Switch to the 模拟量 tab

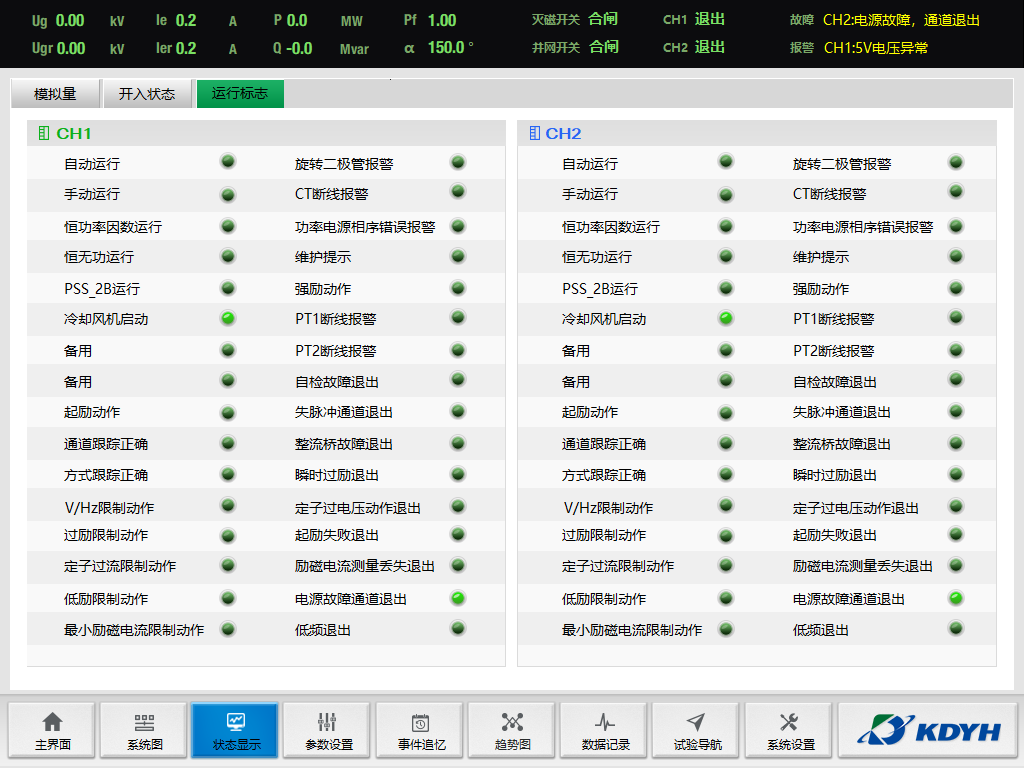pos(55,94)
